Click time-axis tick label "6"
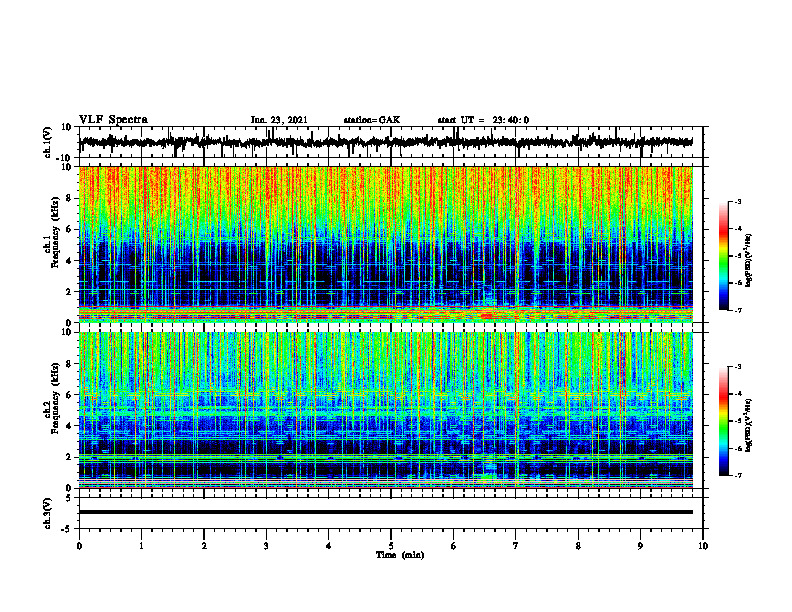This screenshot has width=792, height=612. [x=454, y=546]
